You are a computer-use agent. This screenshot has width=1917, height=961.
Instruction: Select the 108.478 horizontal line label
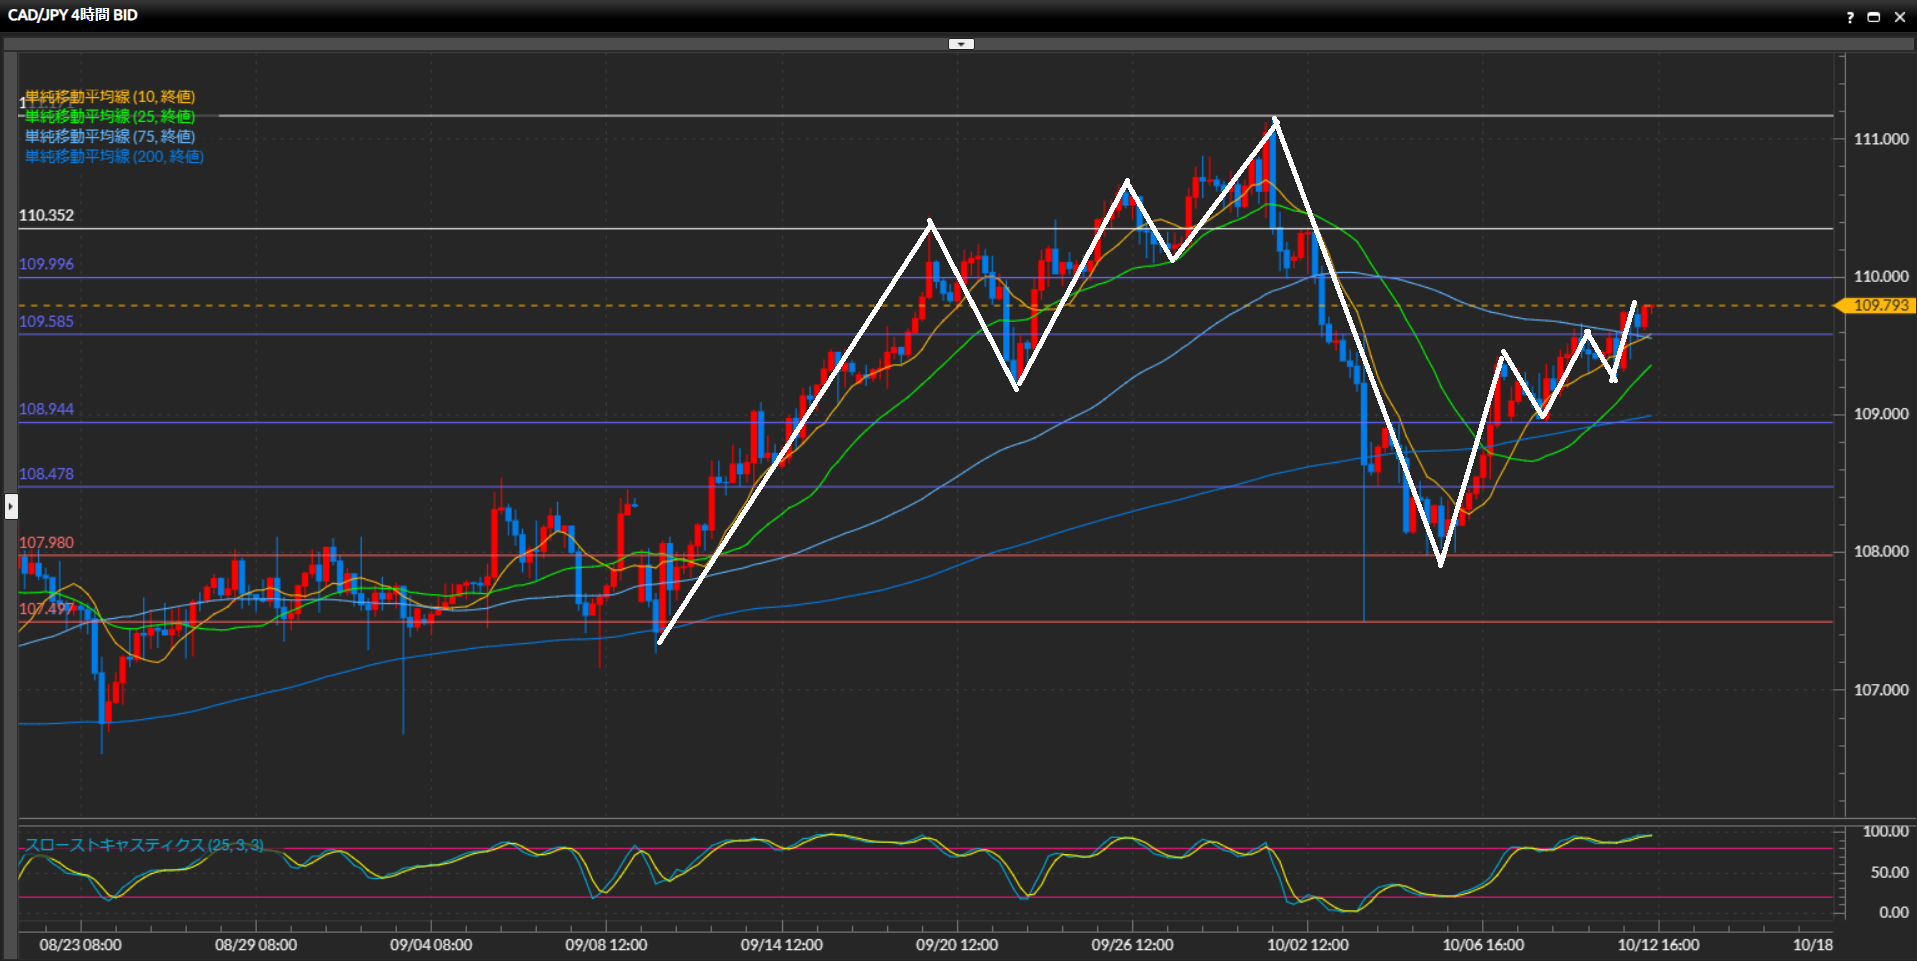click(46, 474)
